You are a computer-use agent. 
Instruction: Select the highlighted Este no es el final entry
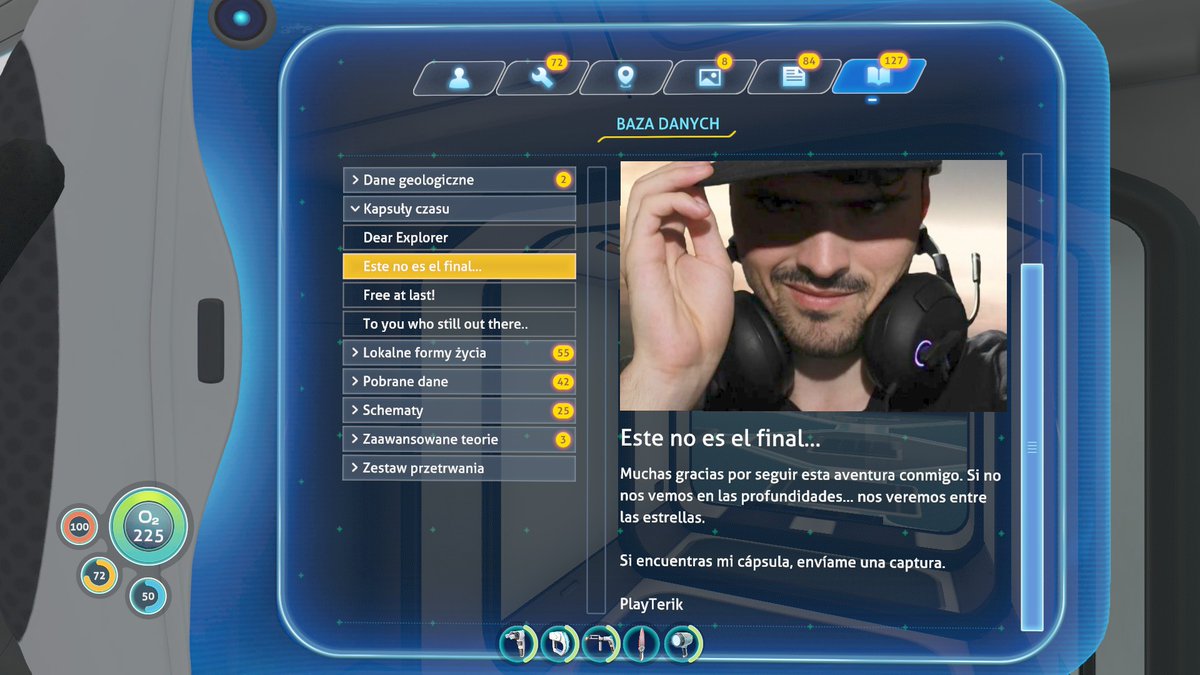(x=459, y=267)
